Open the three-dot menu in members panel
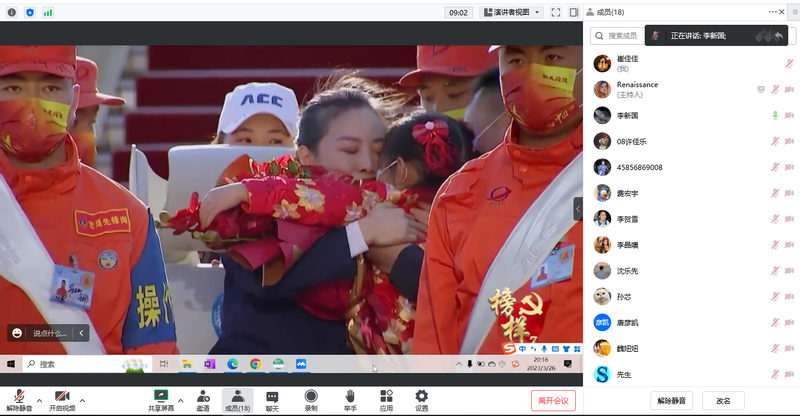 tap(774, 12)
